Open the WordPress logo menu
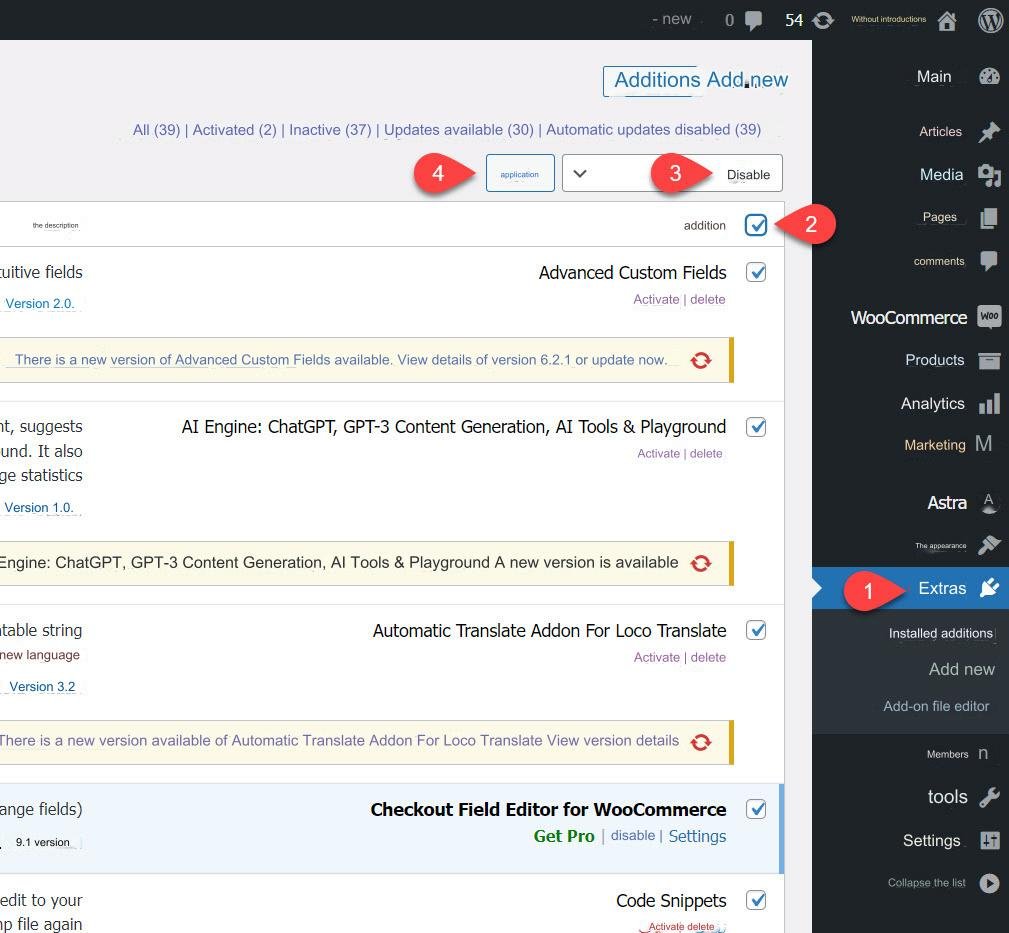The height and width of the screenshot is (933, 1009). [x=990, y=20]
